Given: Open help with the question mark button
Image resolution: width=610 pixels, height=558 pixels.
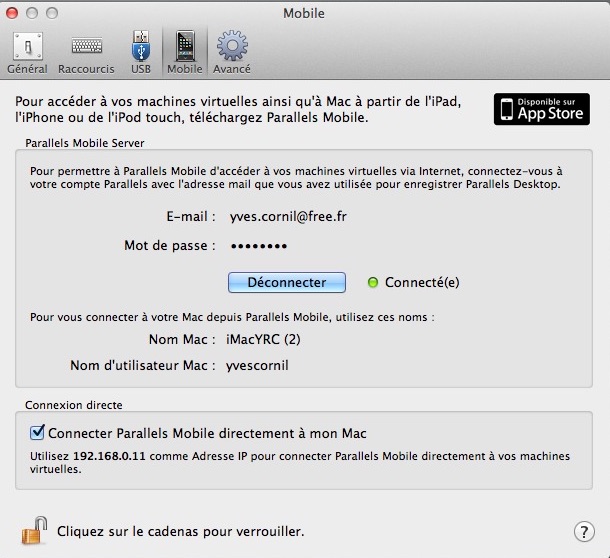Looking at the screenshot, I should click(584, 531).
